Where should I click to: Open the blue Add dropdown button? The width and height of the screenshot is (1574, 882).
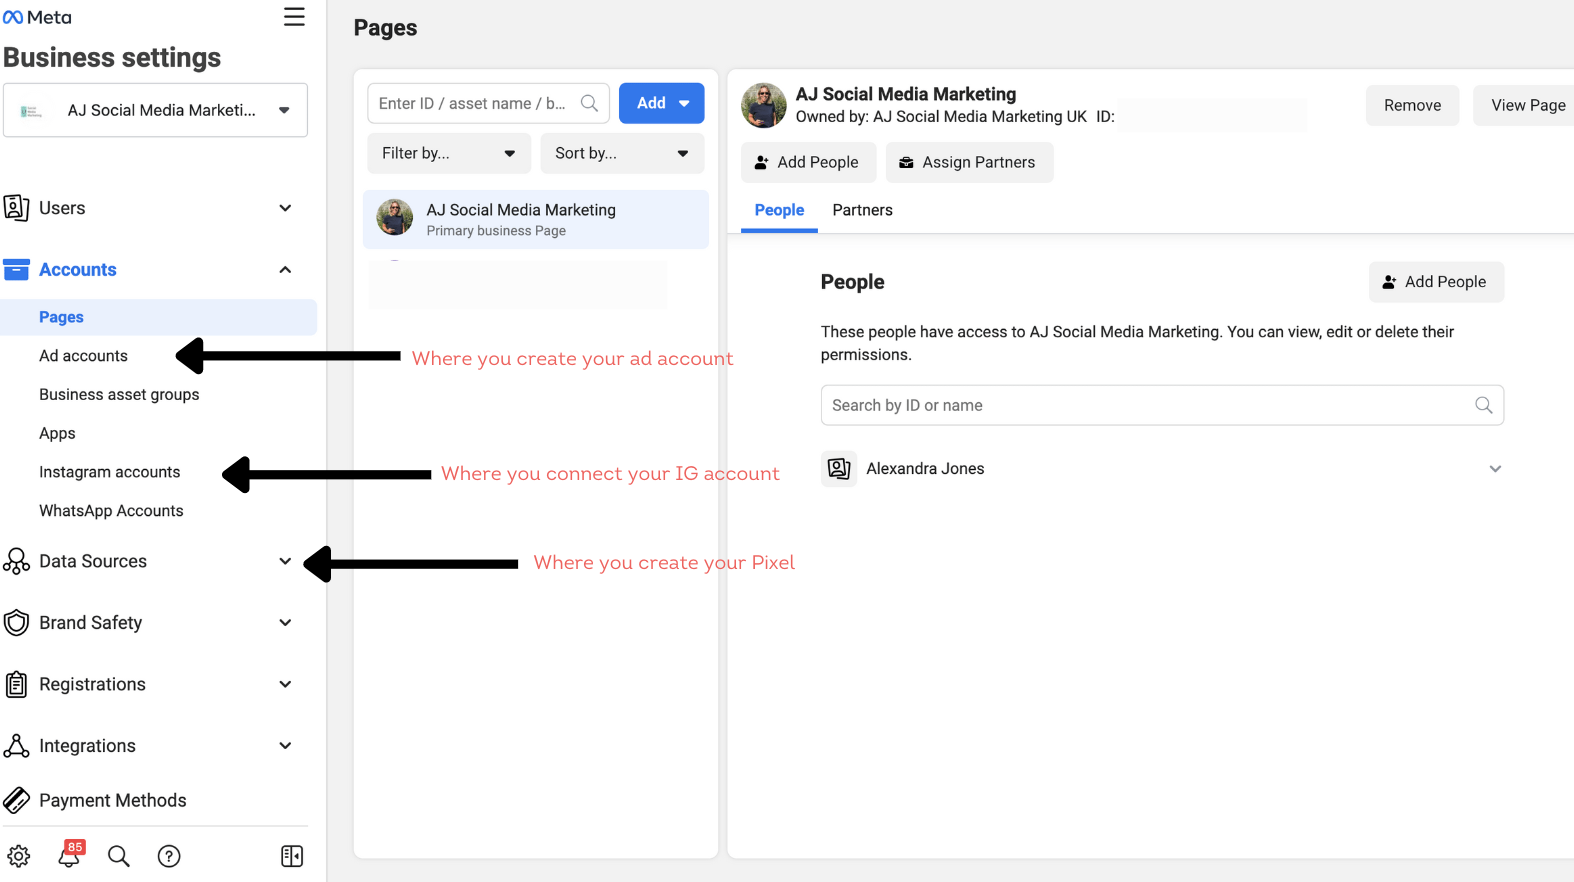tap(662, 103)
